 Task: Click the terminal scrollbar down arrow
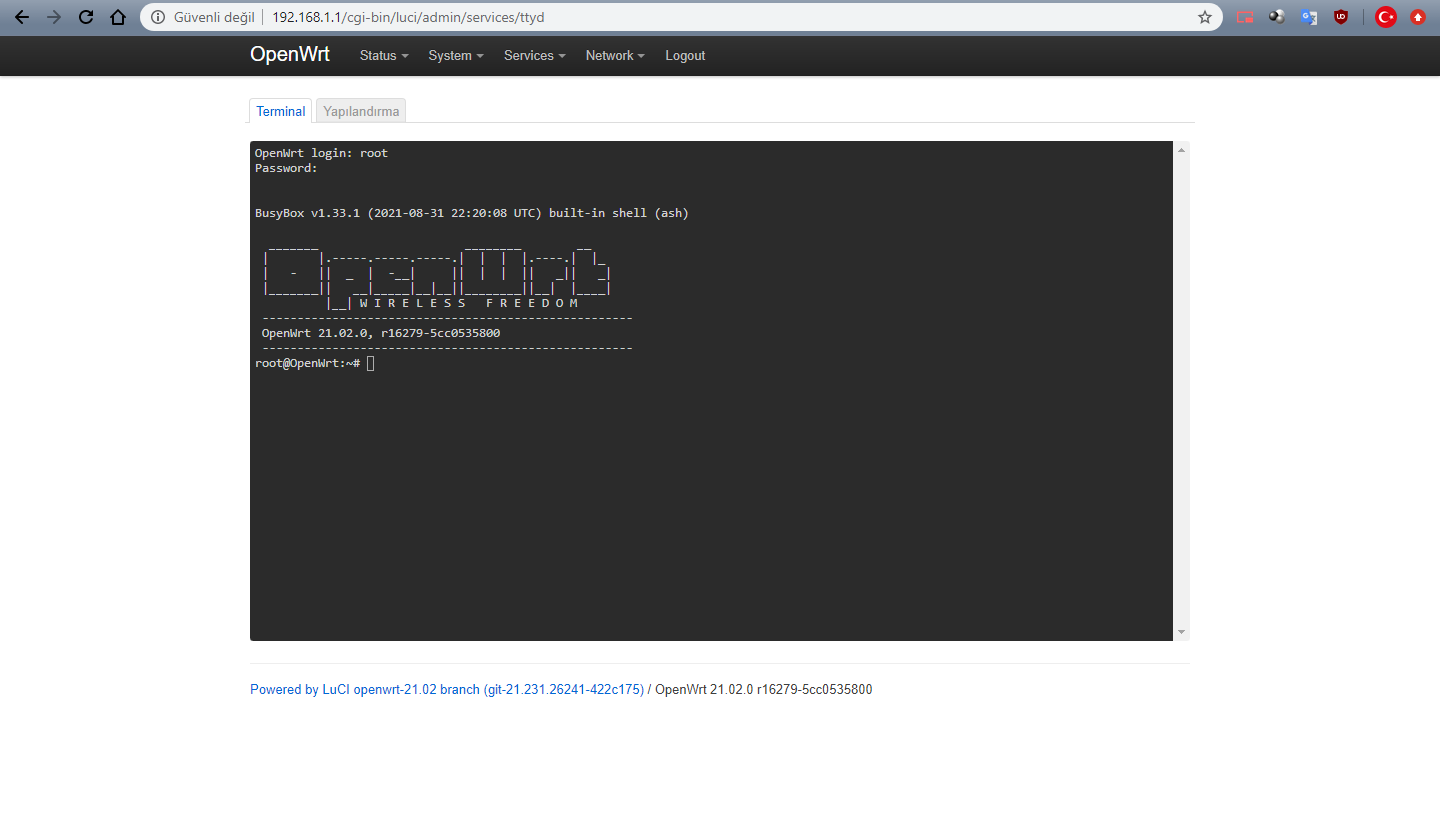[1181, 632]
